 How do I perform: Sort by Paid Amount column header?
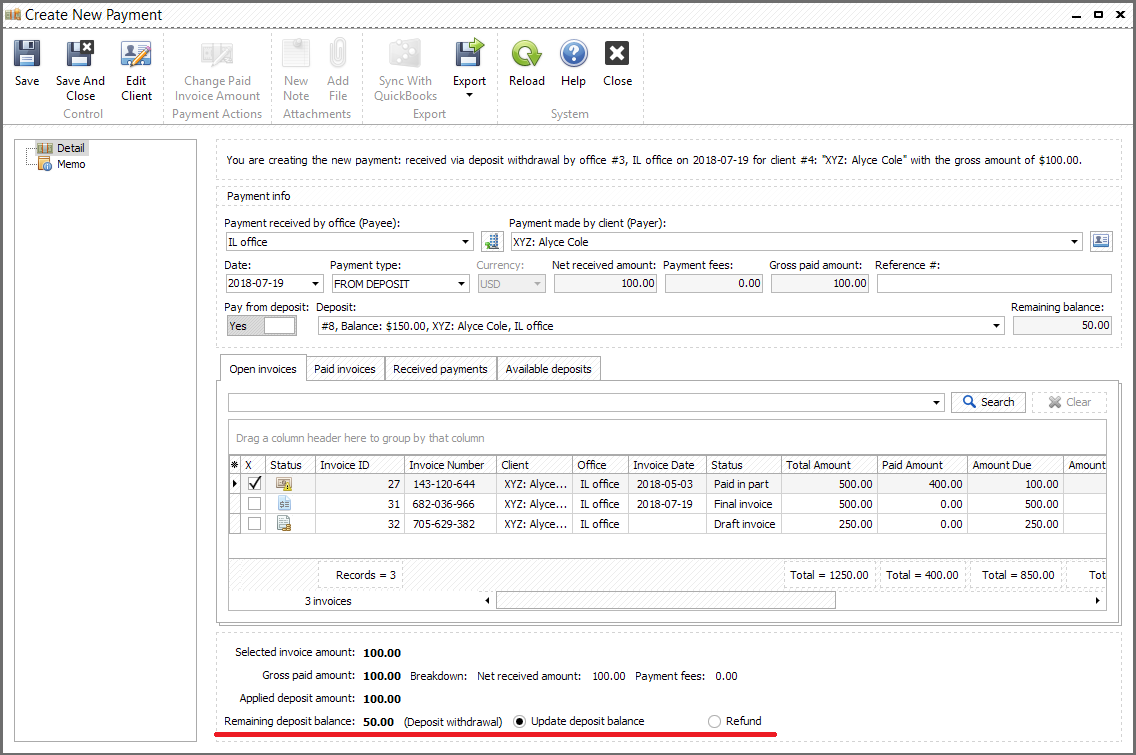click(x=922, y=465)
